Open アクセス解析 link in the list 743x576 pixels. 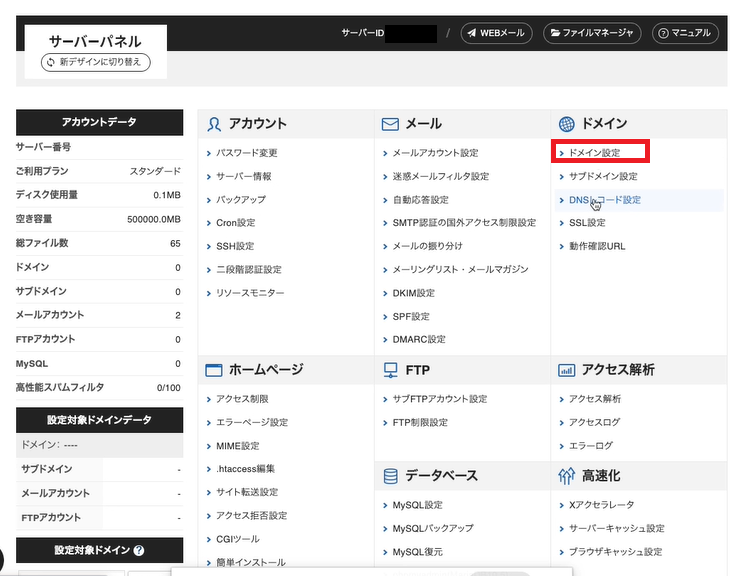595,399
